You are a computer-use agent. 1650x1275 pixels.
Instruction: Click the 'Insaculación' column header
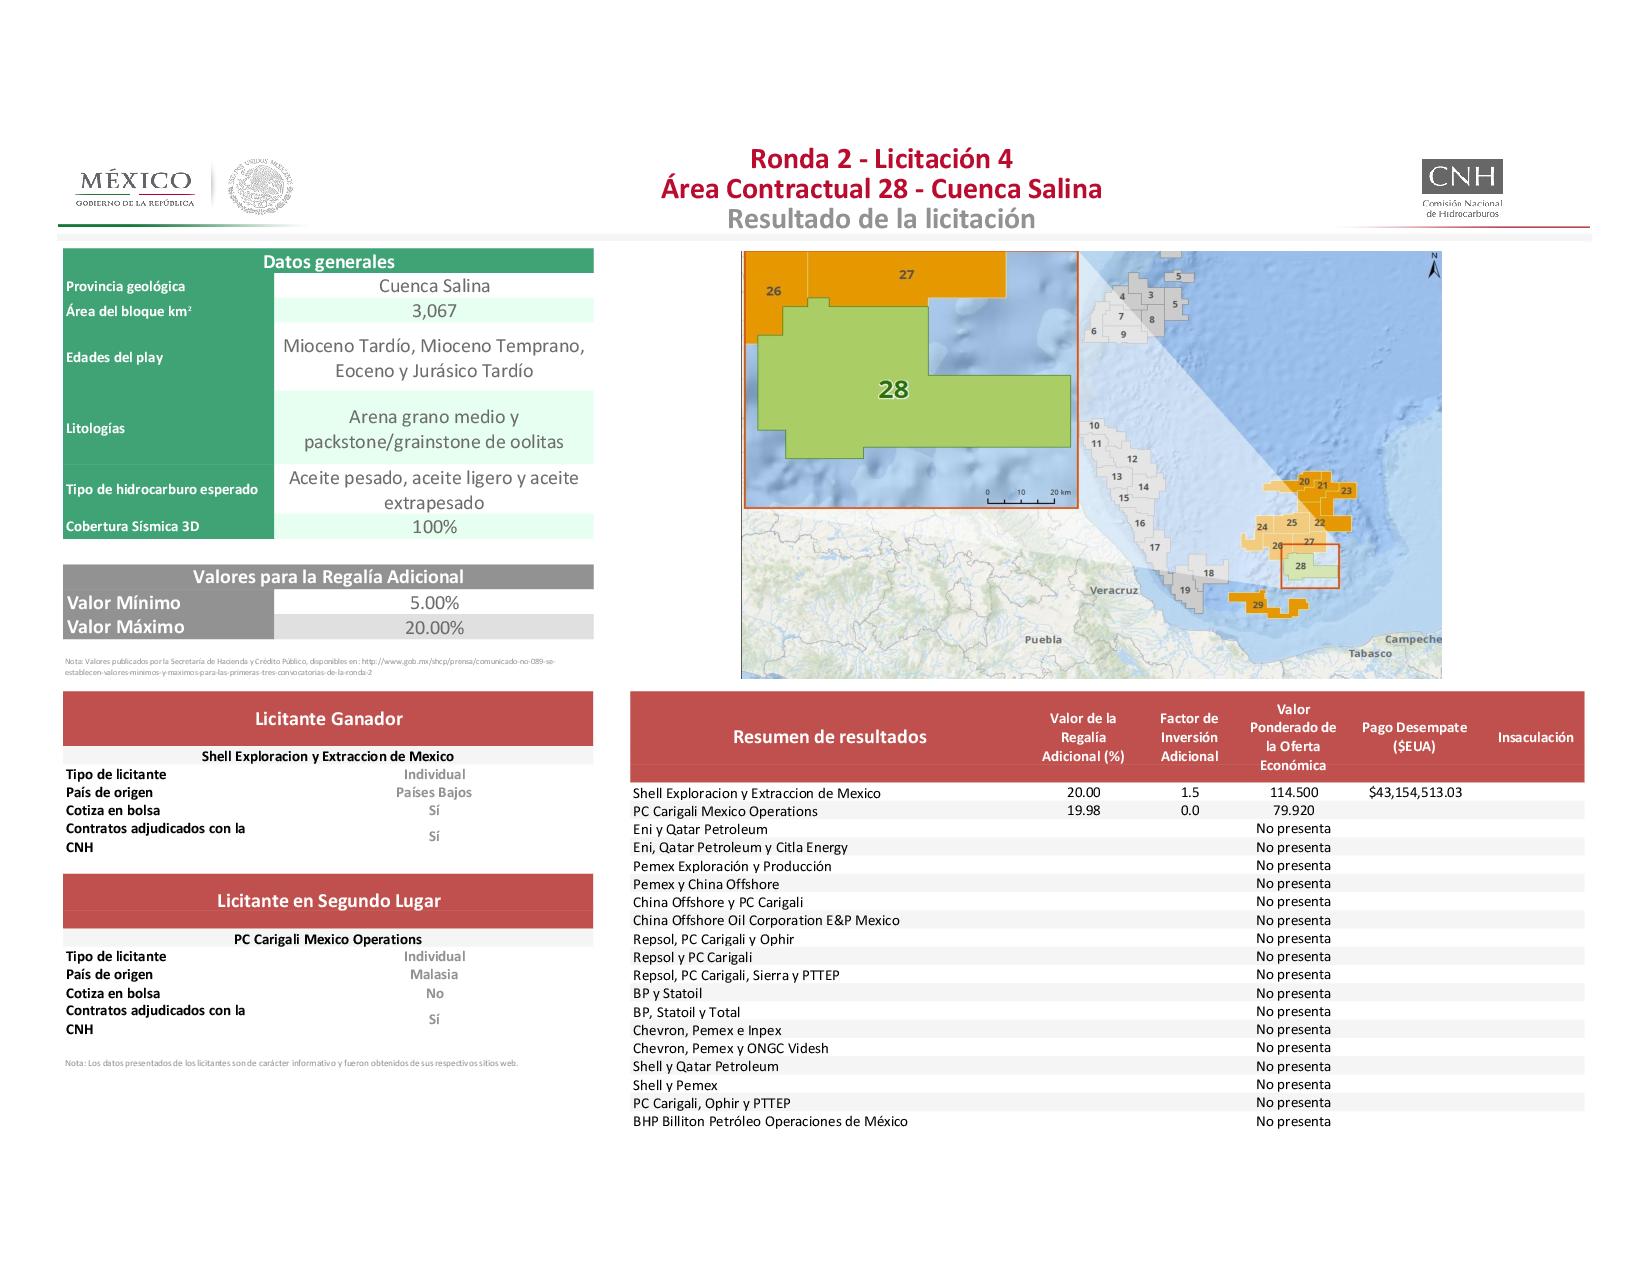pyautogui.click(x=1535, y=737)
